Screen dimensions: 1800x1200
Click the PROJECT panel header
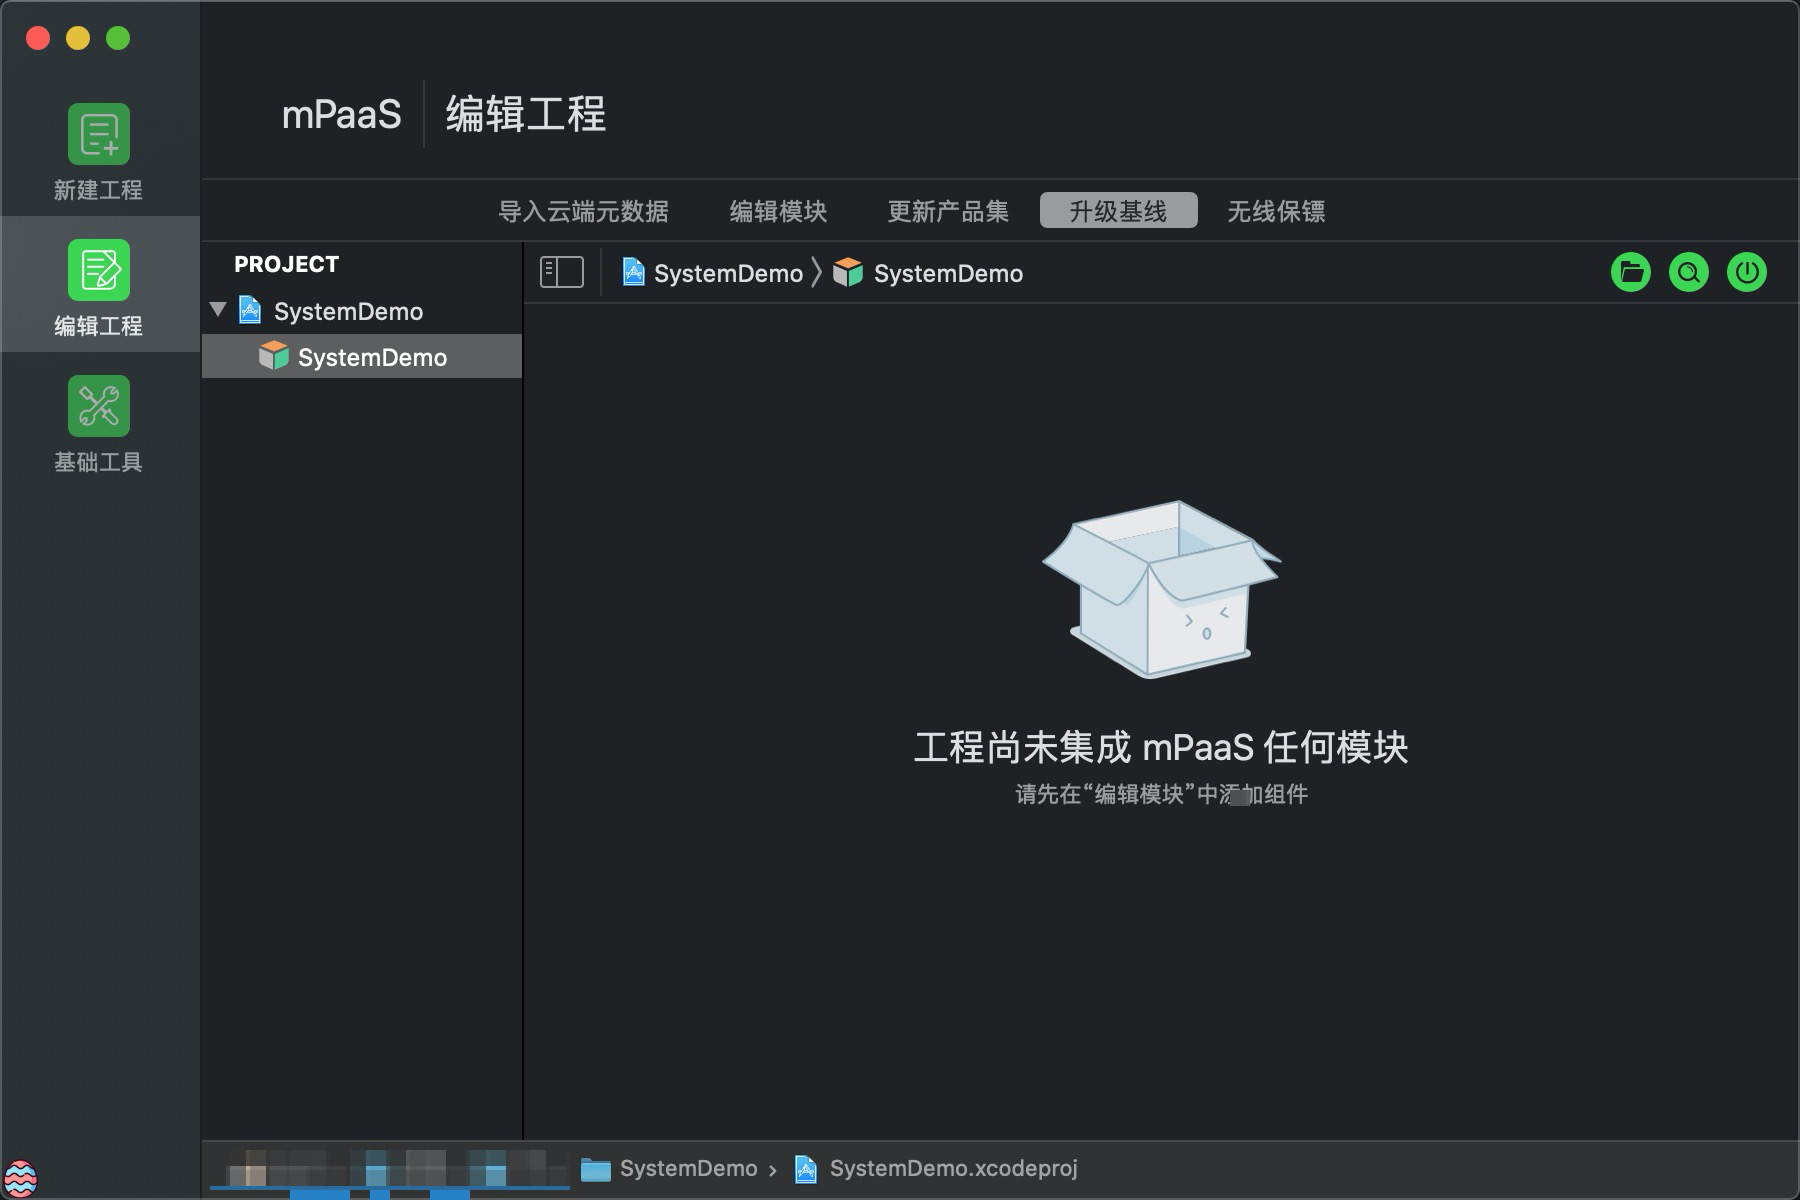(286, 265)
